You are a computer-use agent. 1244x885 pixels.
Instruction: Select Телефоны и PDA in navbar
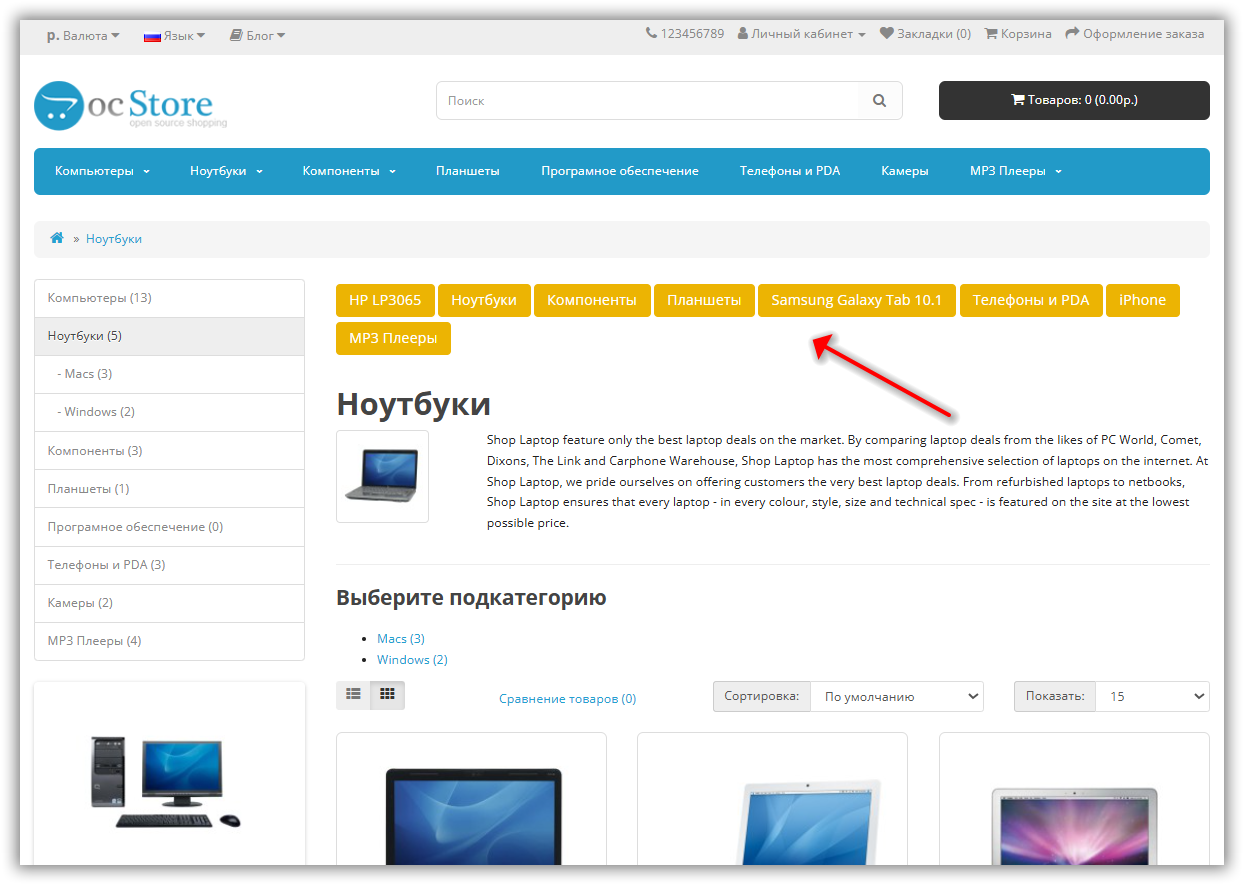(x=790, y=171)
